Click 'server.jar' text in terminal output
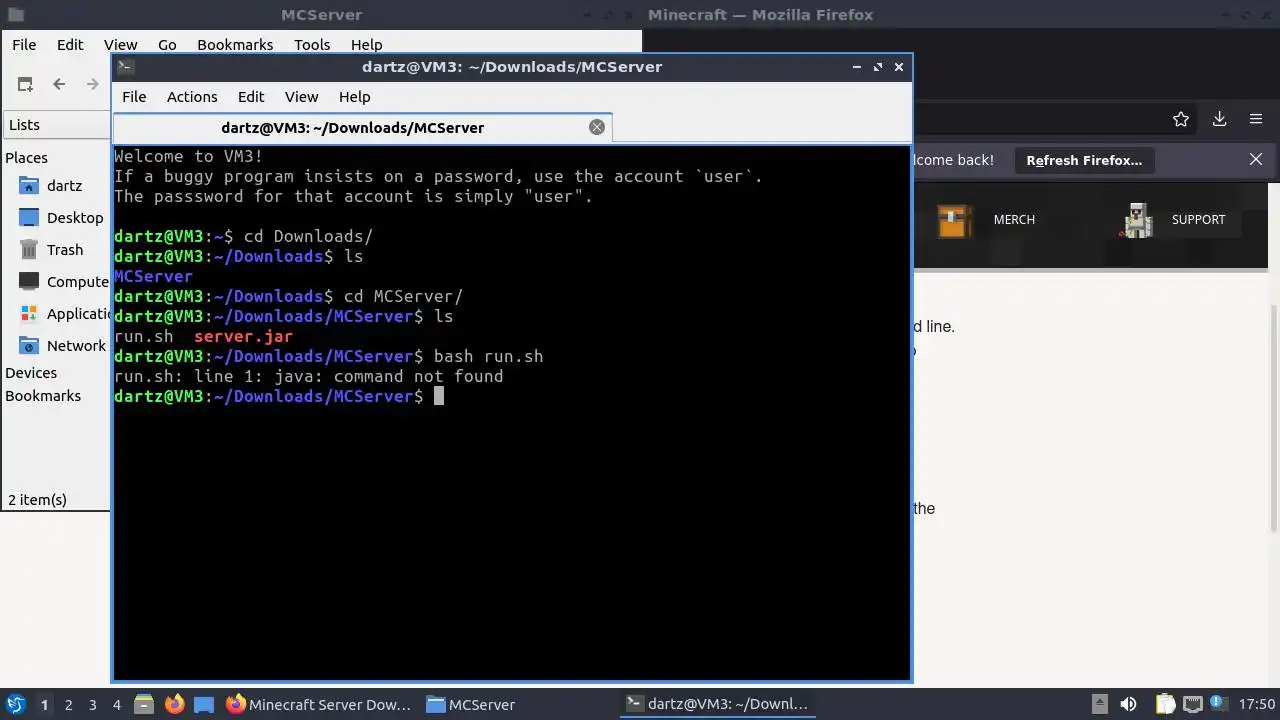Image resolution: width=1280 pixels, height=720 pixels. (243, 337)
